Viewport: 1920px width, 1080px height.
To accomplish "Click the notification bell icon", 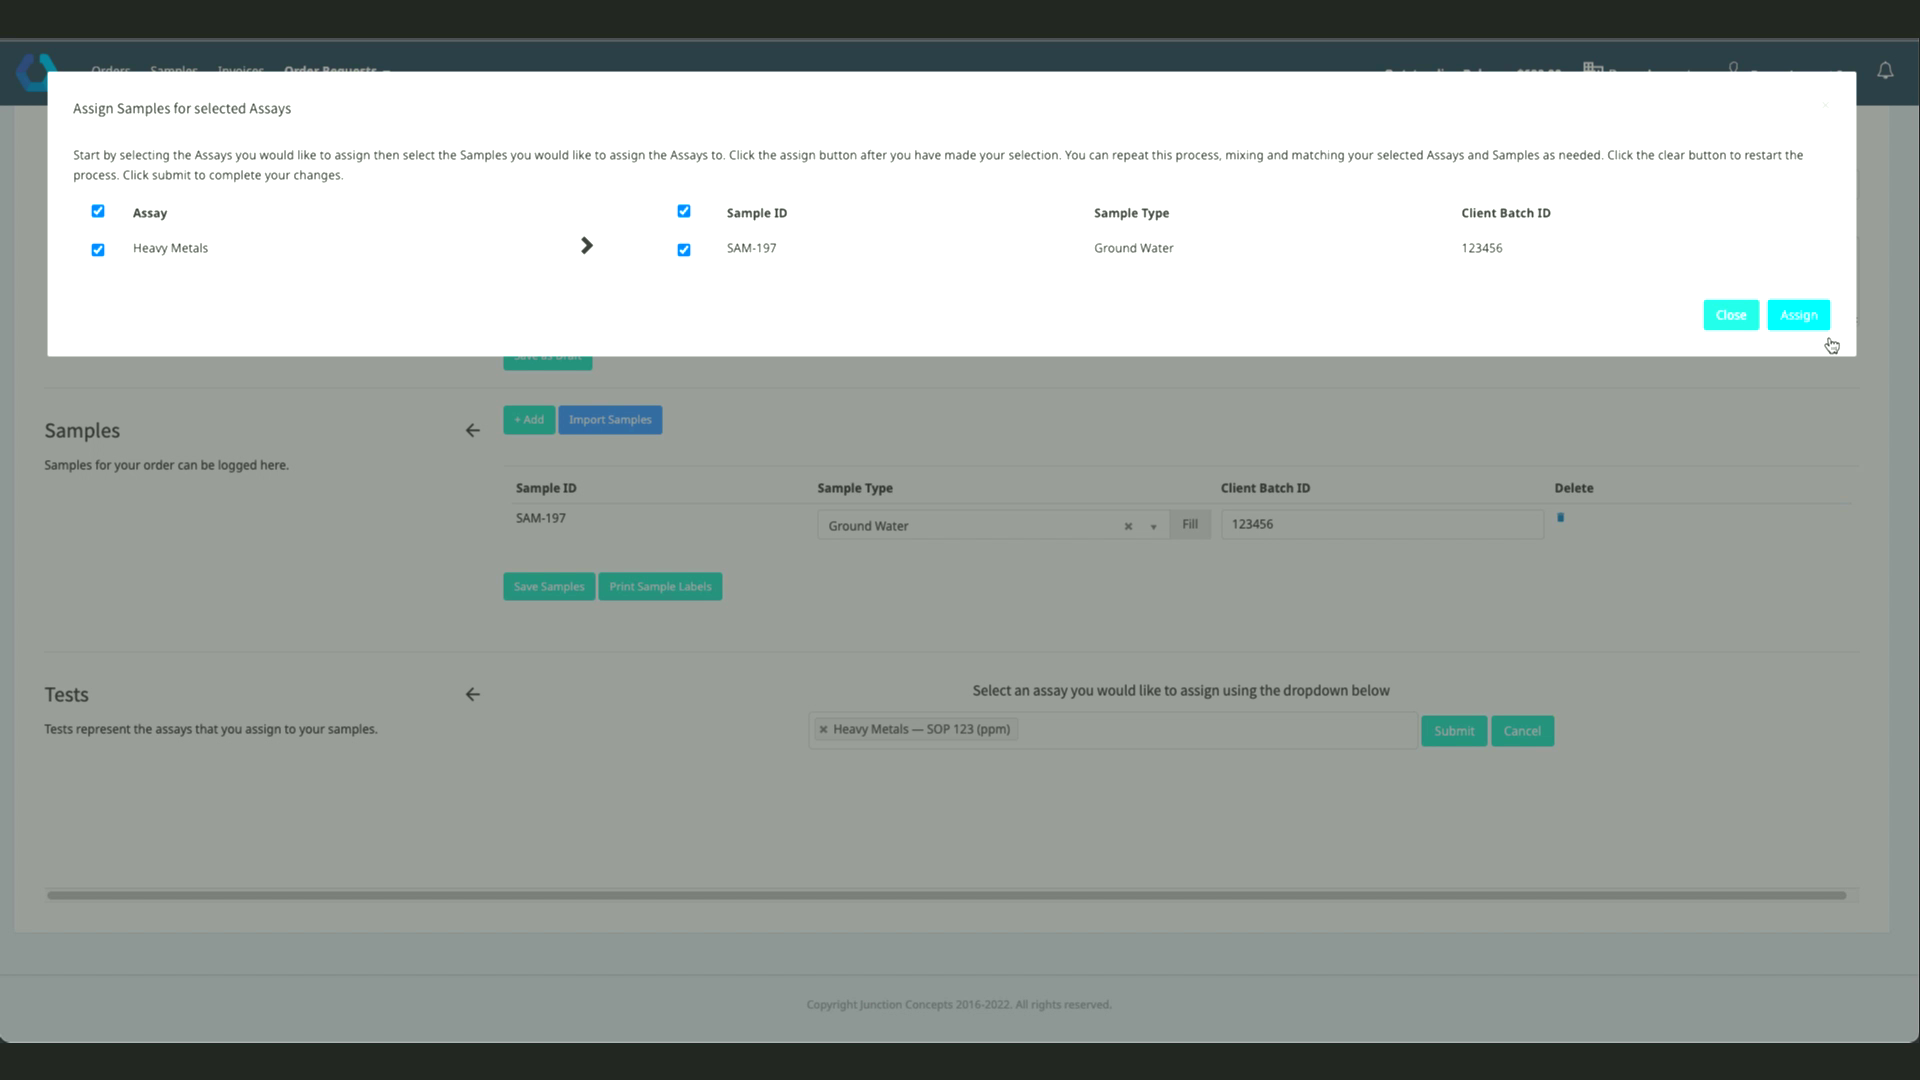I will tap(1884, 71).
